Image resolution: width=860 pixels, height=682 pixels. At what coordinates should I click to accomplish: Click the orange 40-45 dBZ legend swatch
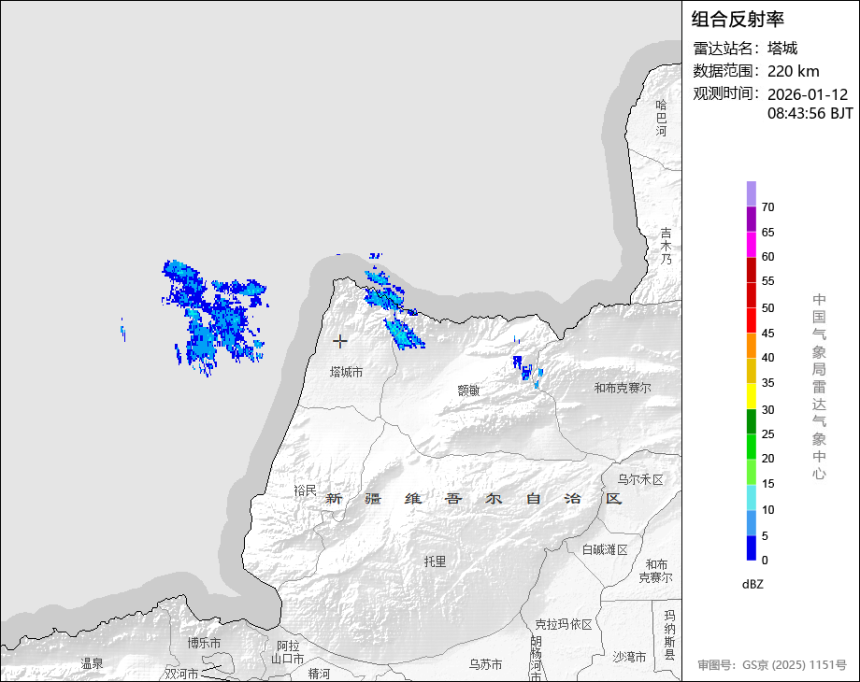751,345
